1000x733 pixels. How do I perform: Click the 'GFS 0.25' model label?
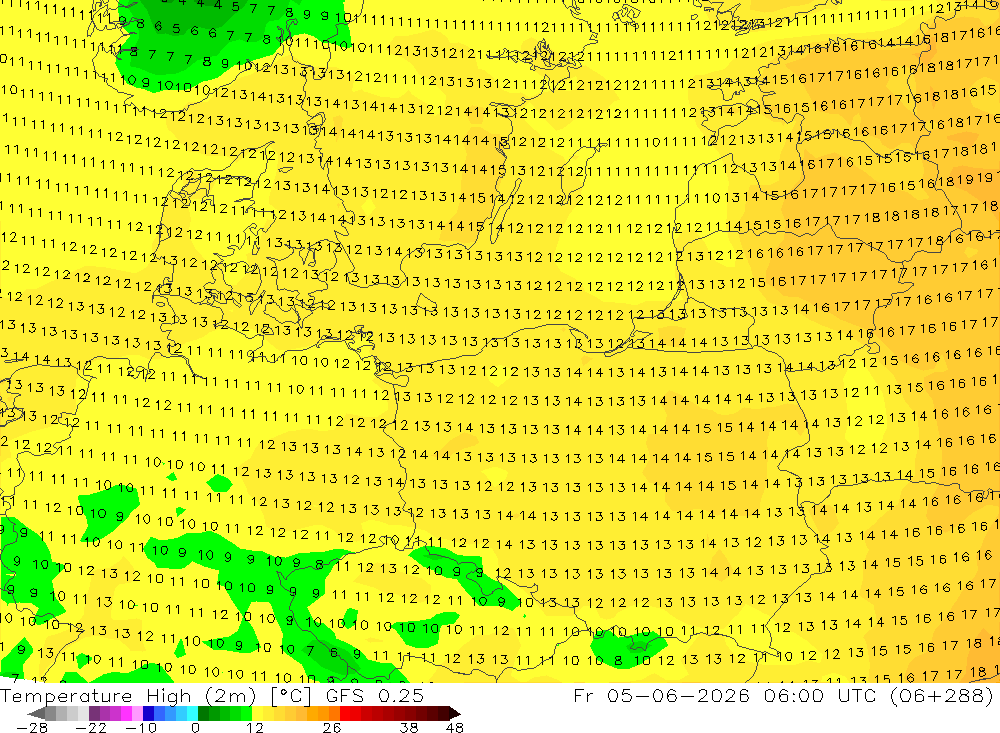pos(375,695)
